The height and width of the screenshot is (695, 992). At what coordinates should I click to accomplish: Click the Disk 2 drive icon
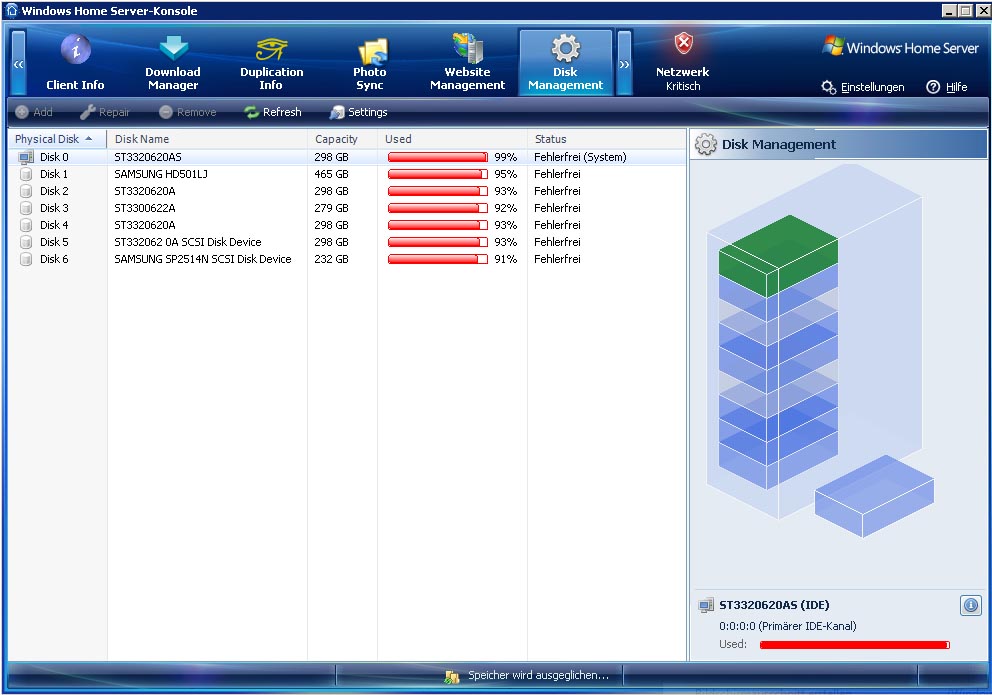pos(26,191)
